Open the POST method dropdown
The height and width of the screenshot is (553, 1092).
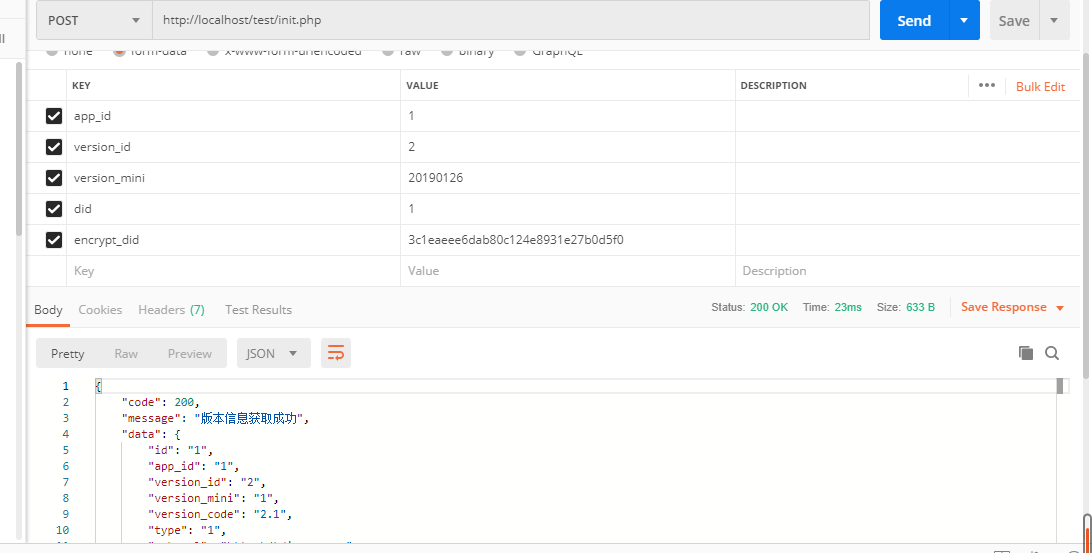[x=94, y=20]
